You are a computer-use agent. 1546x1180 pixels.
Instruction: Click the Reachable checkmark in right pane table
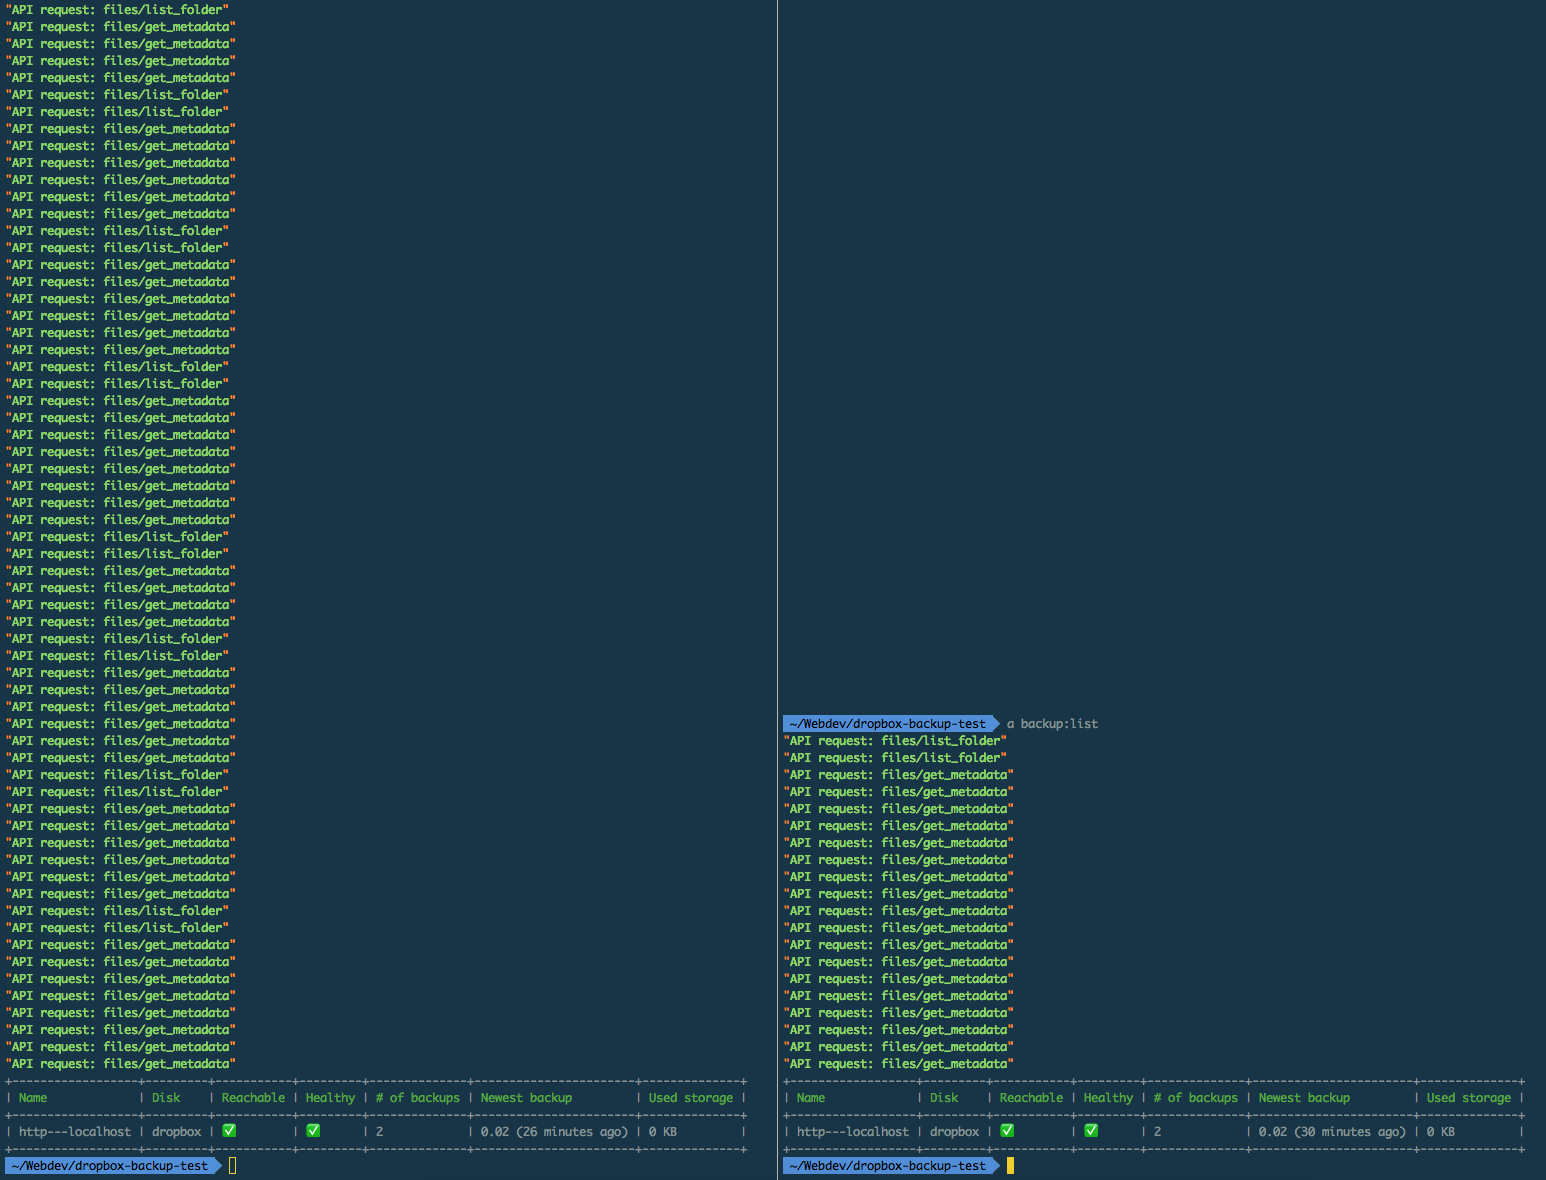click(x=1007, y=1131)
